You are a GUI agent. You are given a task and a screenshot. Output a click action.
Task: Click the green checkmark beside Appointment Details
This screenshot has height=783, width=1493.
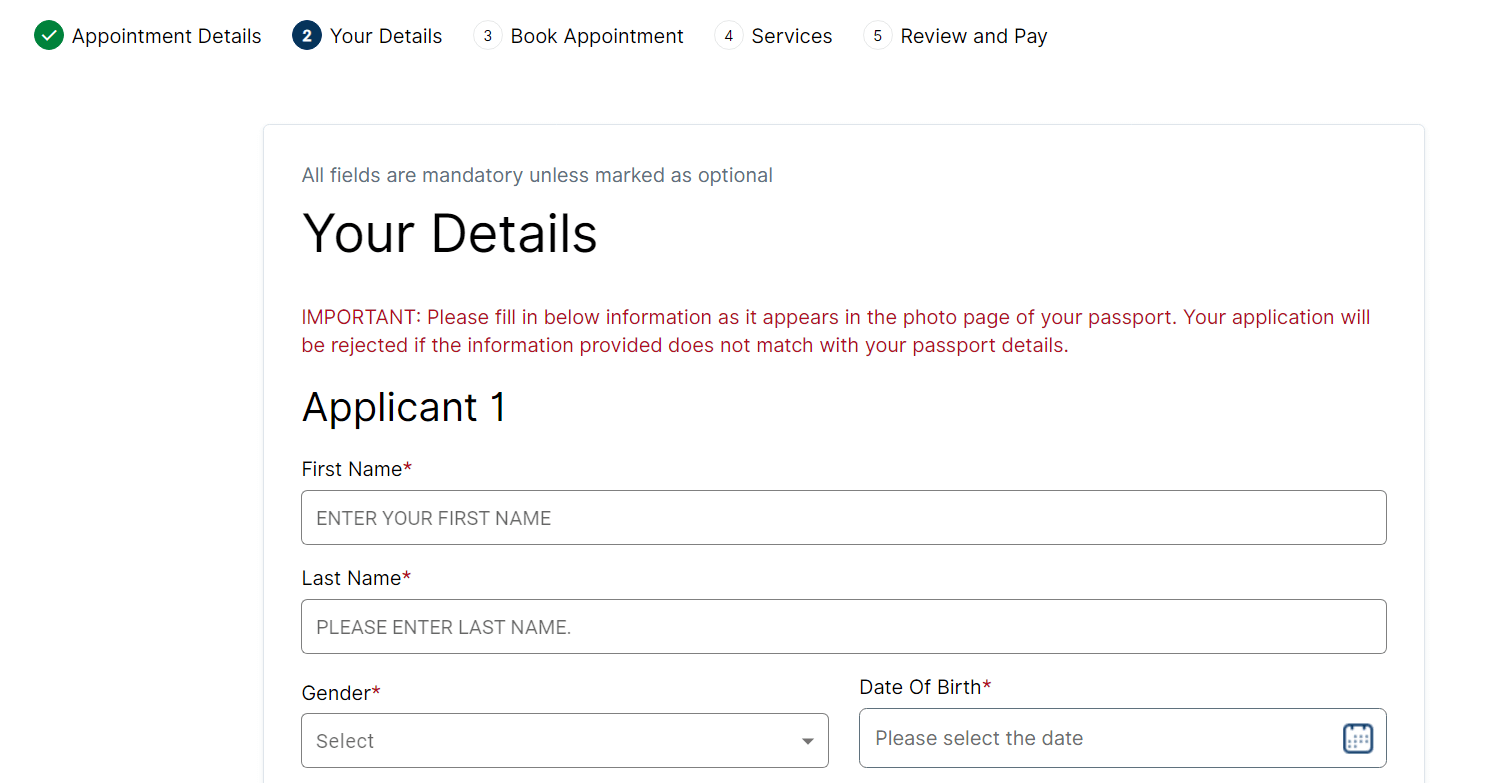(x=48, y=36)
